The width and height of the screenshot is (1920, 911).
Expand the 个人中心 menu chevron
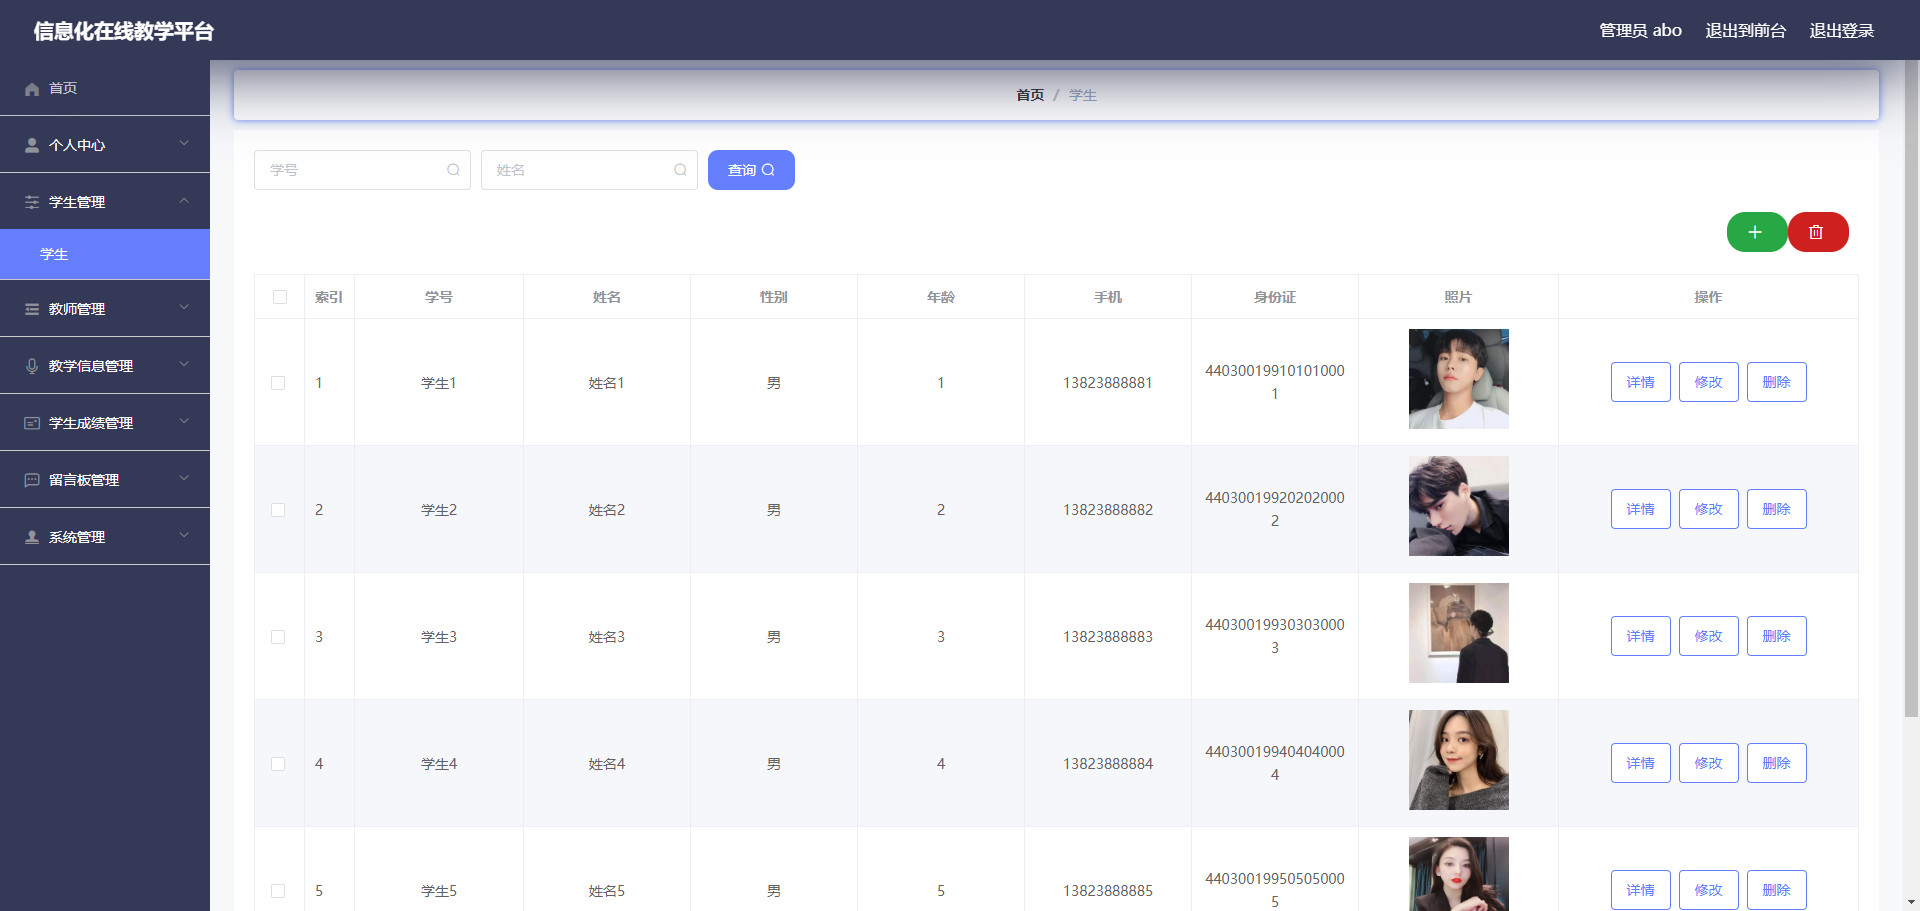(x=184, y=143)
